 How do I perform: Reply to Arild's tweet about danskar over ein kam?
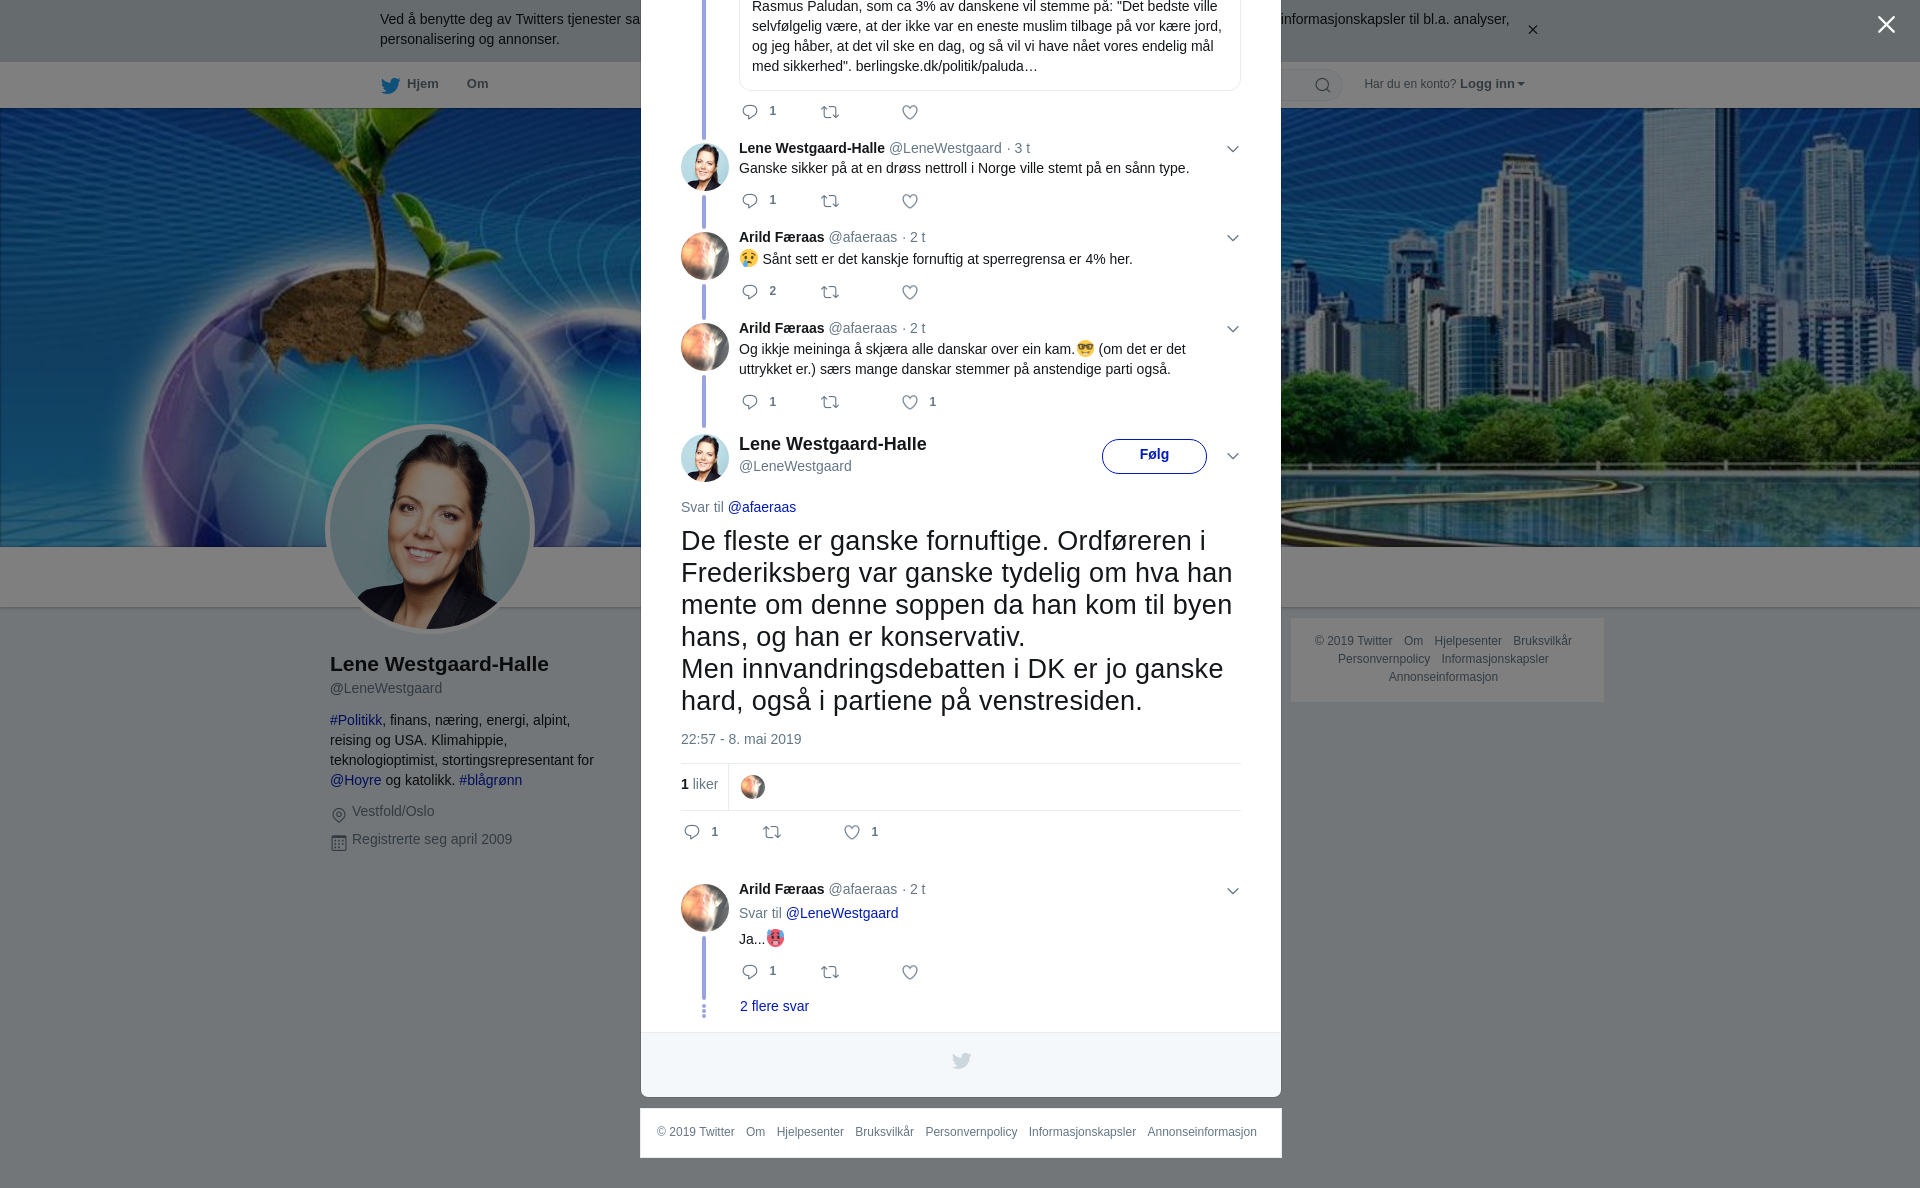point(750,402)
